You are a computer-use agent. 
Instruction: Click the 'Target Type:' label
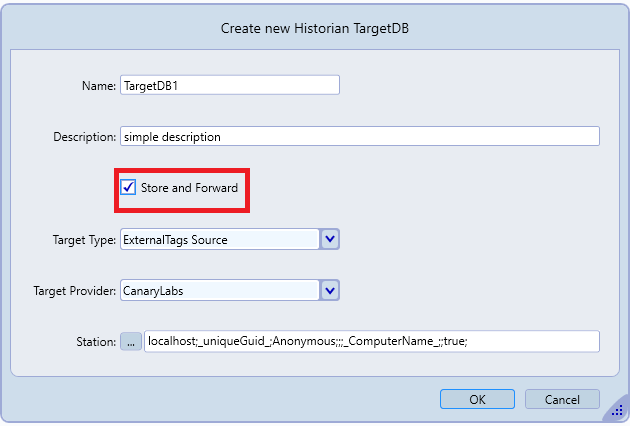[84, 240]
